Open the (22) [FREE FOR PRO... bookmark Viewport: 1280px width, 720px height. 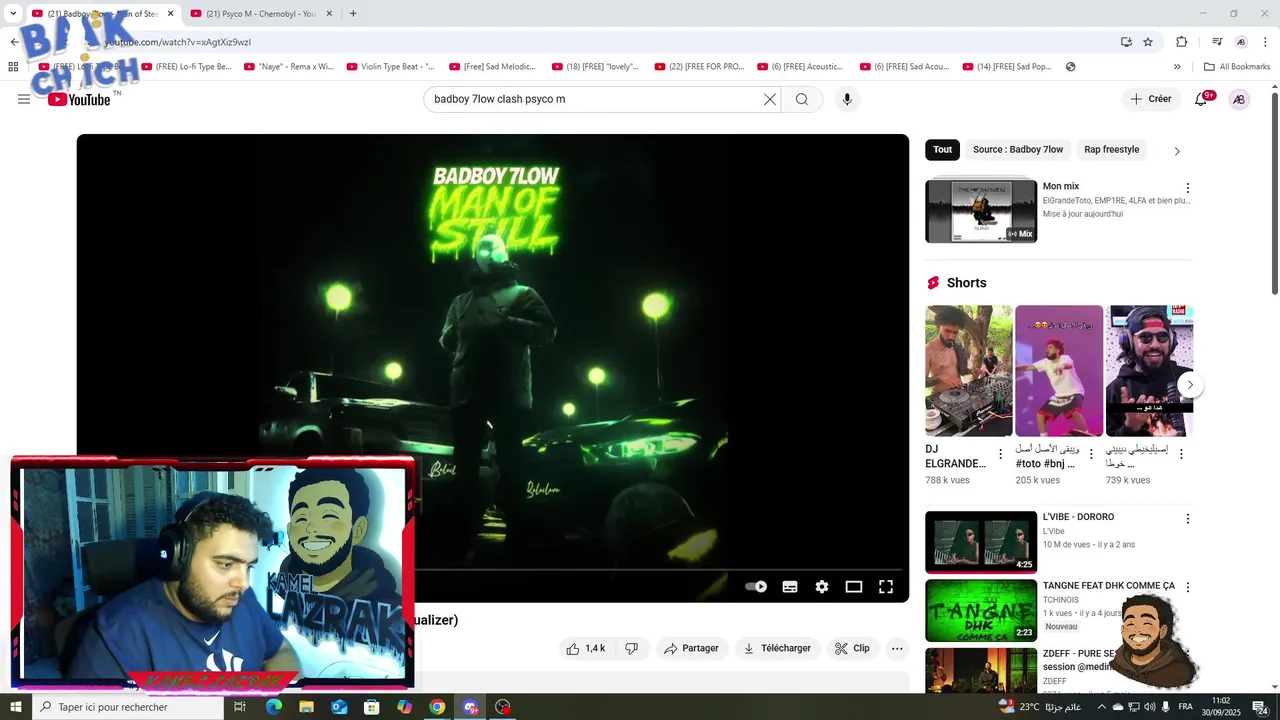[x=699, y=67]
